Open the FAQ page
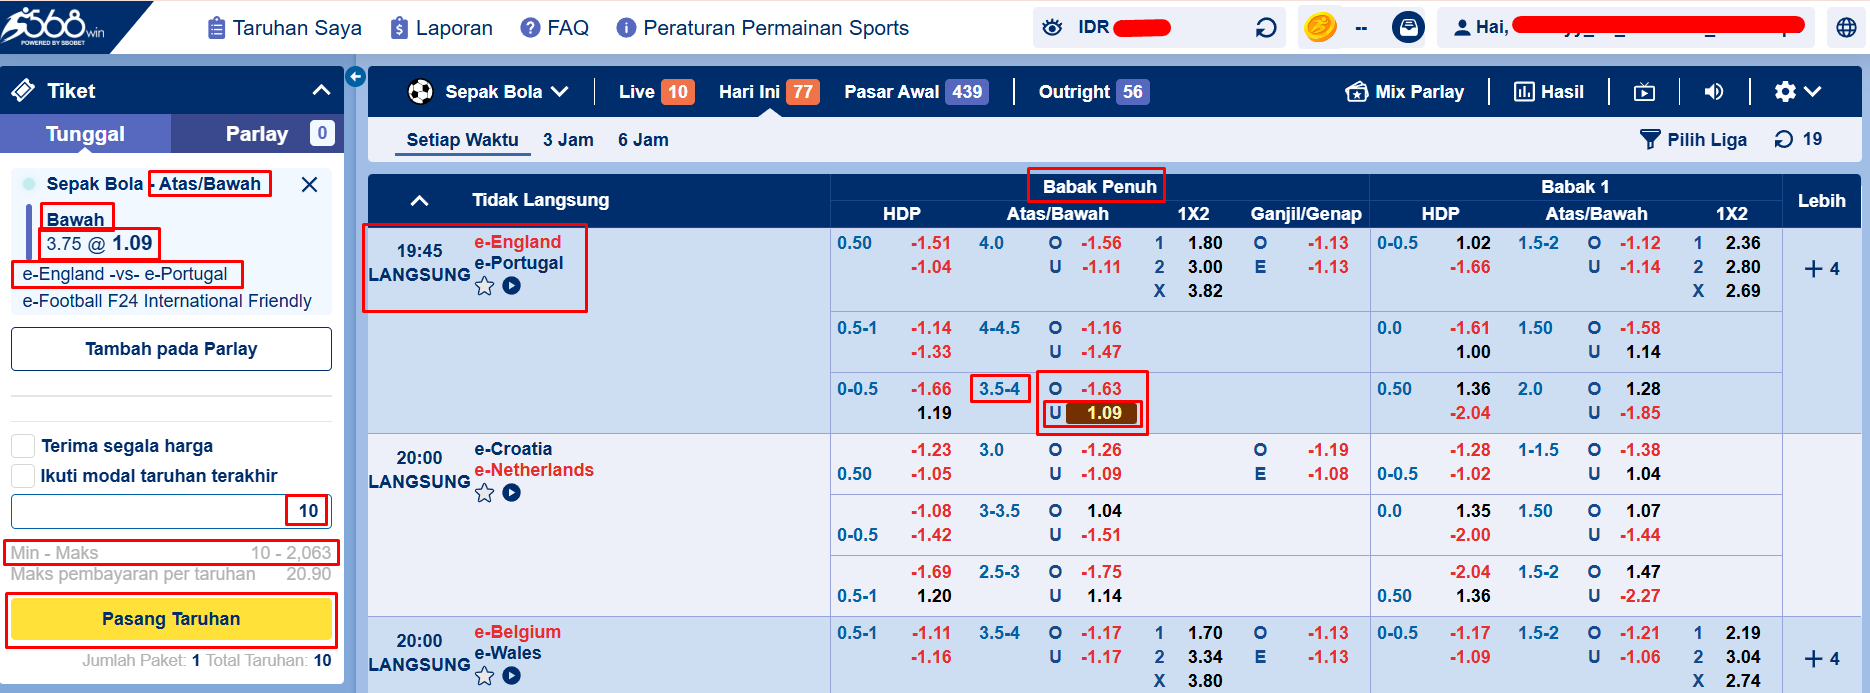This screenshot has height=693, width=1870. (555, 28)
